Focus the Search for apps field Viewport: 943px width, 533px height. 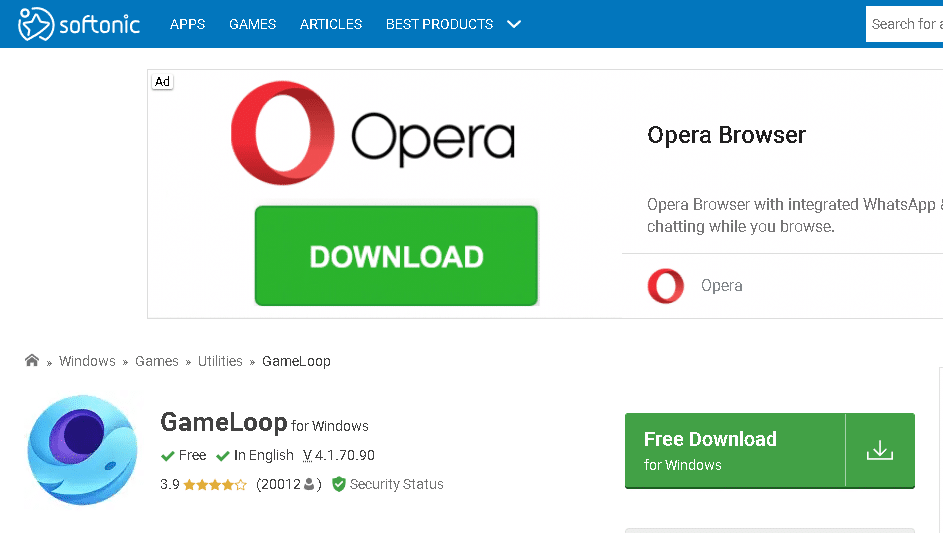pos(905,24)
